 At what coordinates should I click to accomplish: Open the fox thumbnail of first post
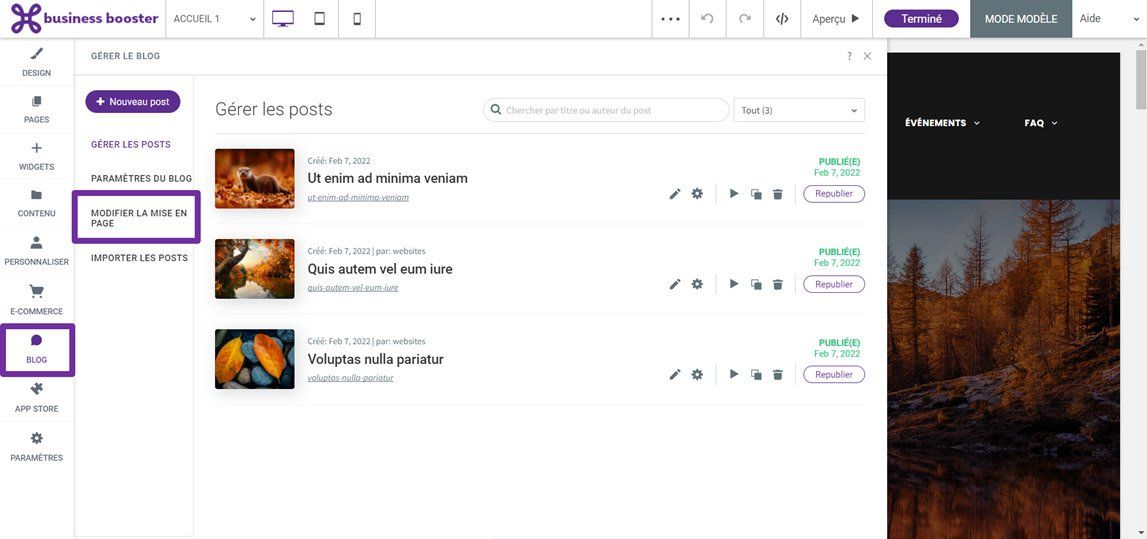point(254,178)
